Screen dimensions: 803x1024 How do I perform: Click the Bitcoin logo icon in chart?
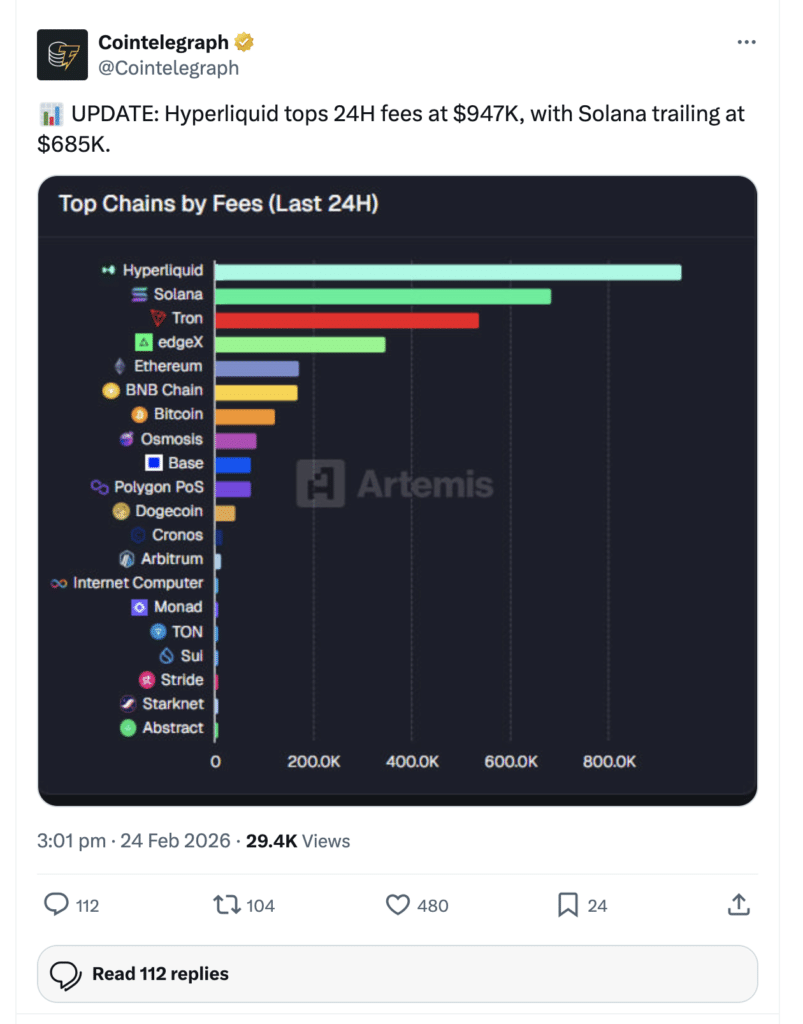pyautogui.click(x=140, y=414)
